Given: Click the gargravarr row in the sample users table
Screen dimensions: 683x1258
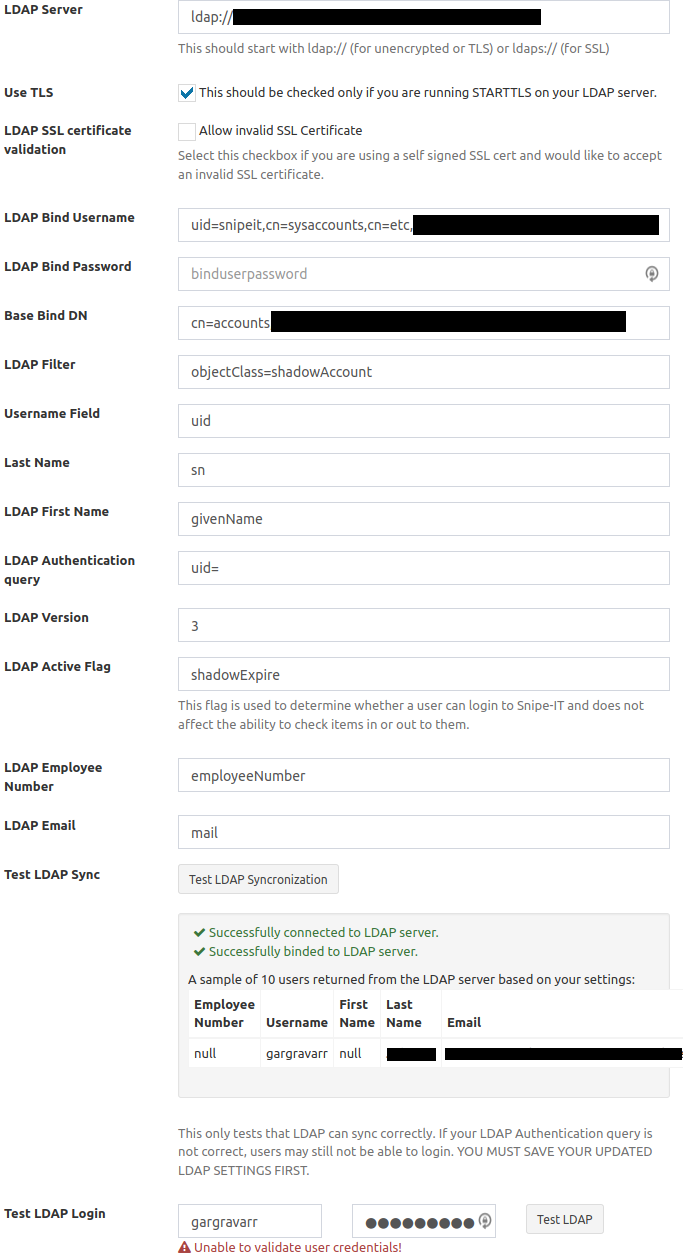Looking at the screenshot, I should (x=296, y=1052).
